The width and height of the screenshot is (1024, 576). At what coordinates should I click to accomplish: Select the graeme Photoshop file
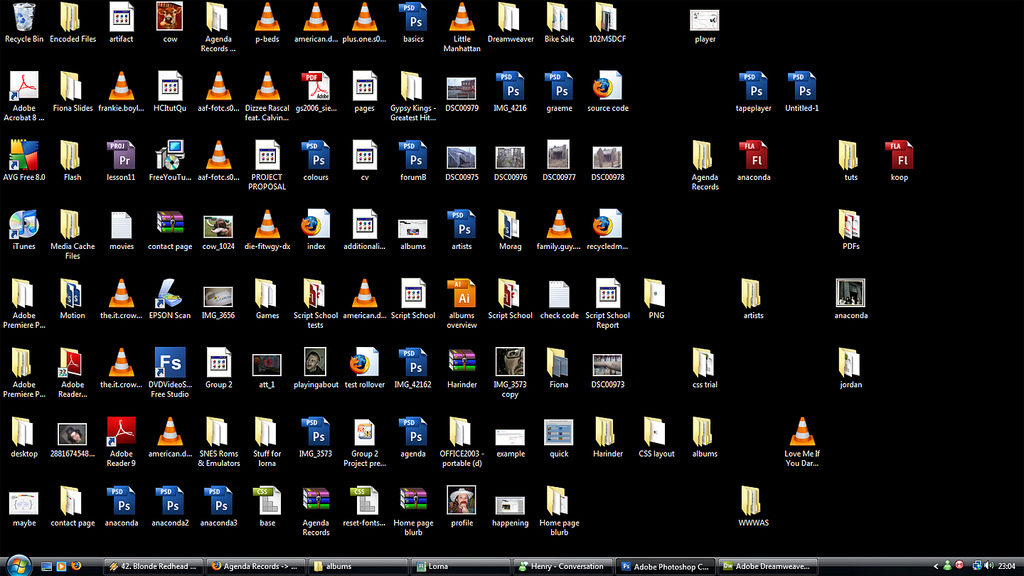559,86
